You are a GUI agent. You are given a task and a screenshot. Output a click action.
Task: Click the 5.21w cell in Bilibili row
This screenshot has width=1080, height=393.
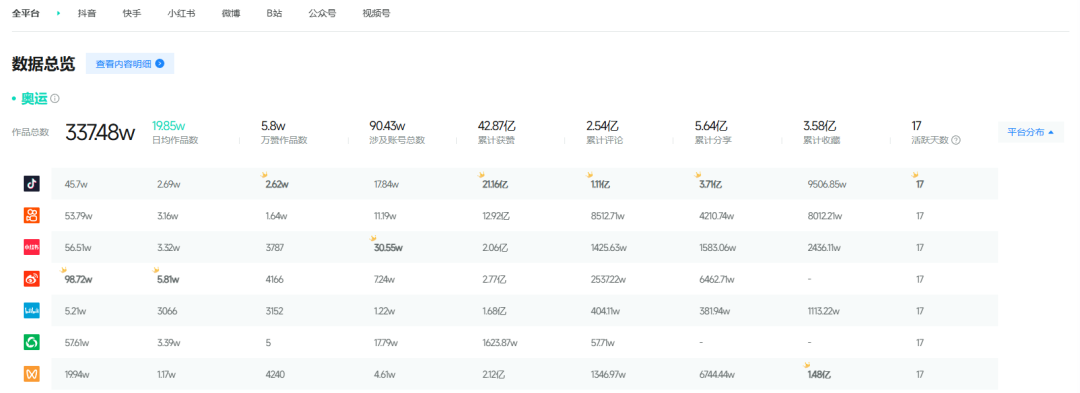coord(75,311)
